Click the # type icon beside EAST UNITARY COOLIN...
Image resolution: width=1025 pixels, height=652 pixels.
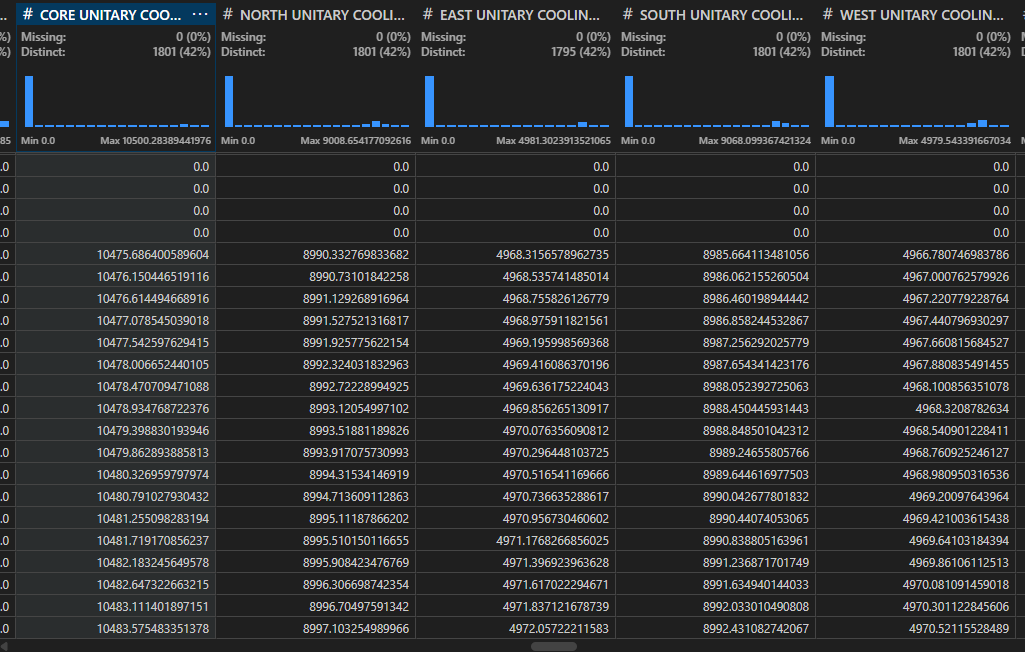[428, 15]
